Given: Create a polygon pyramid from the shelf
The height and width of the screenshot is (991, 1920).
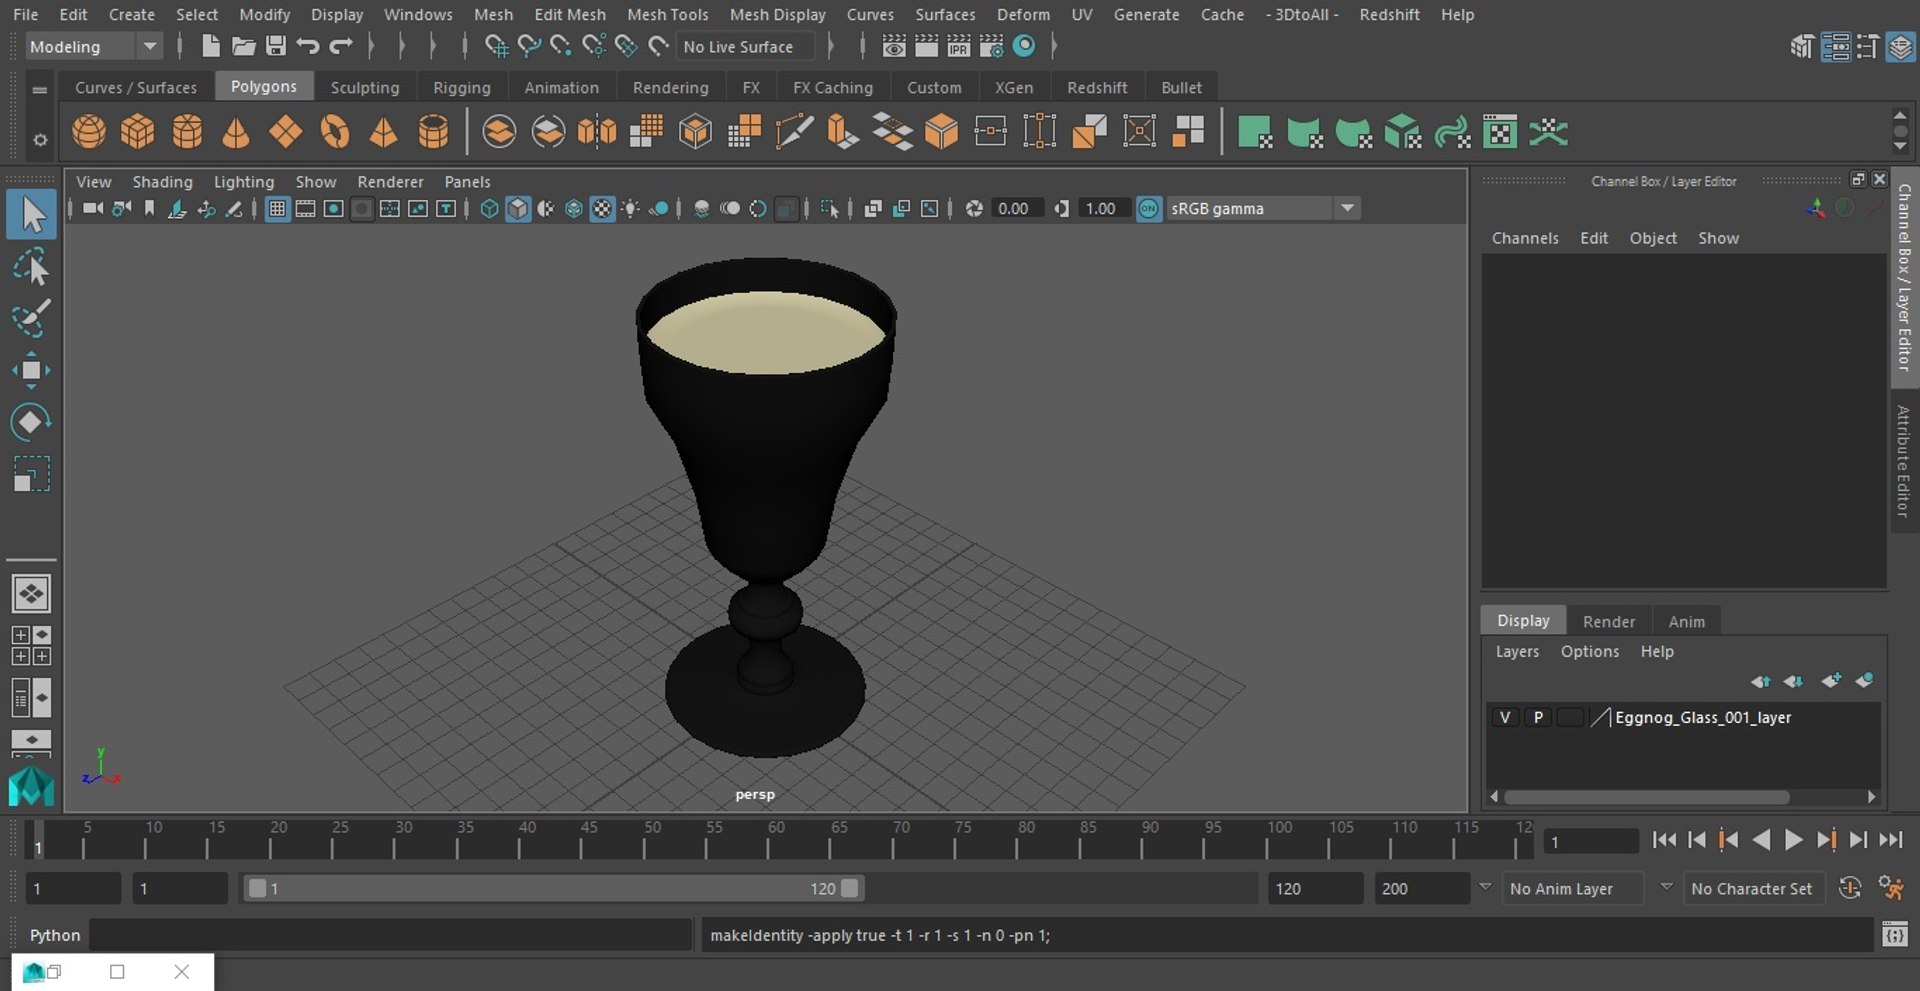Looking at the screenshot, I should click(384, 132).
